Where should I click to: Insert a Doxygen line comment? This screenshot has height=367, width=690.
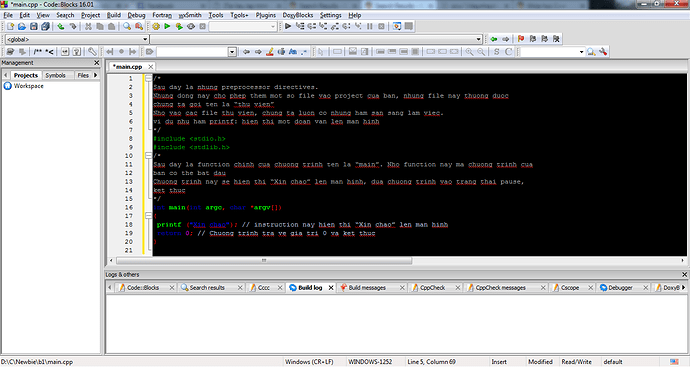pos(49,52)
